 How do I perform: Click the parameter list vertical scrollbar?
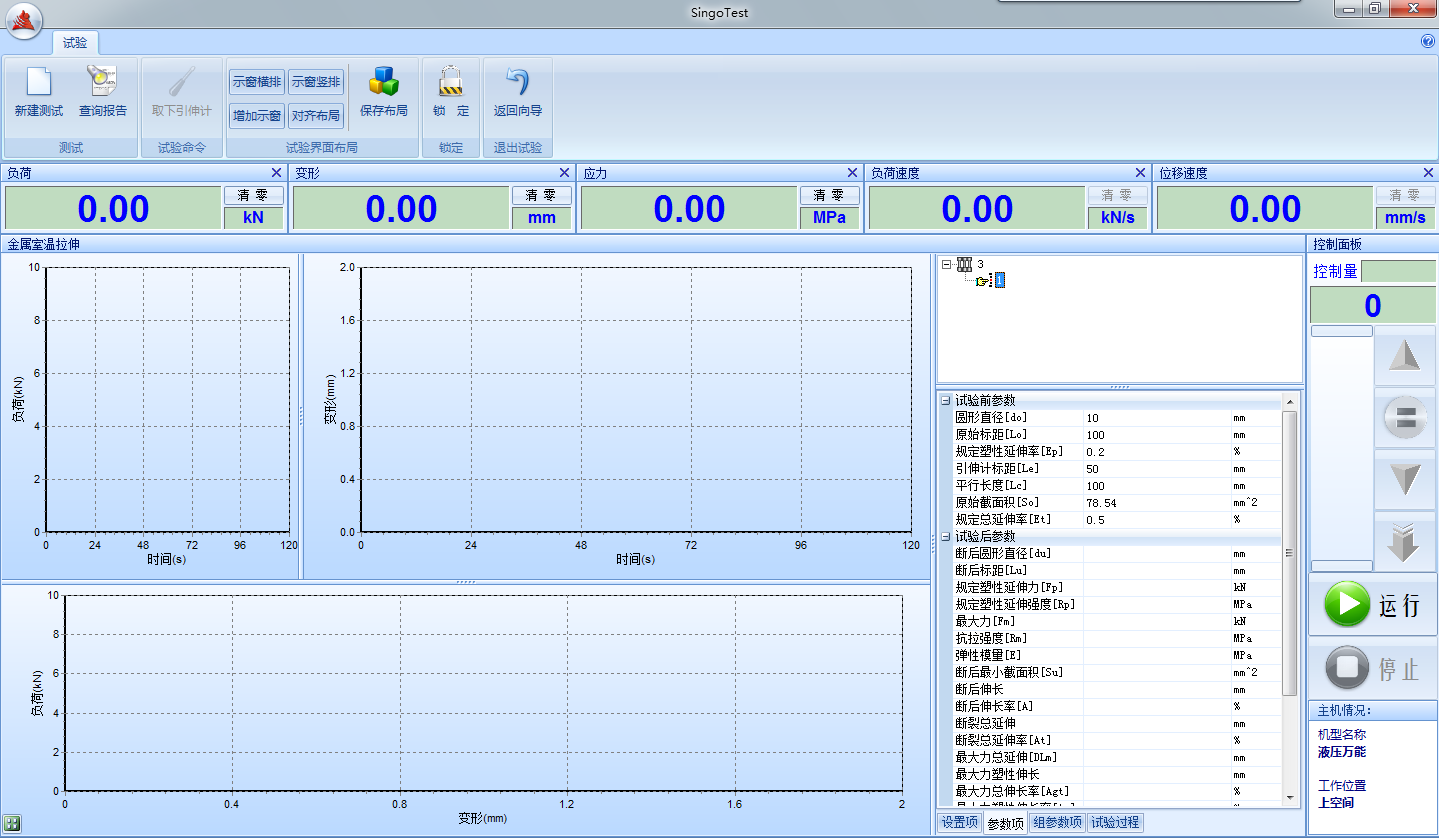coord(1289,553)
